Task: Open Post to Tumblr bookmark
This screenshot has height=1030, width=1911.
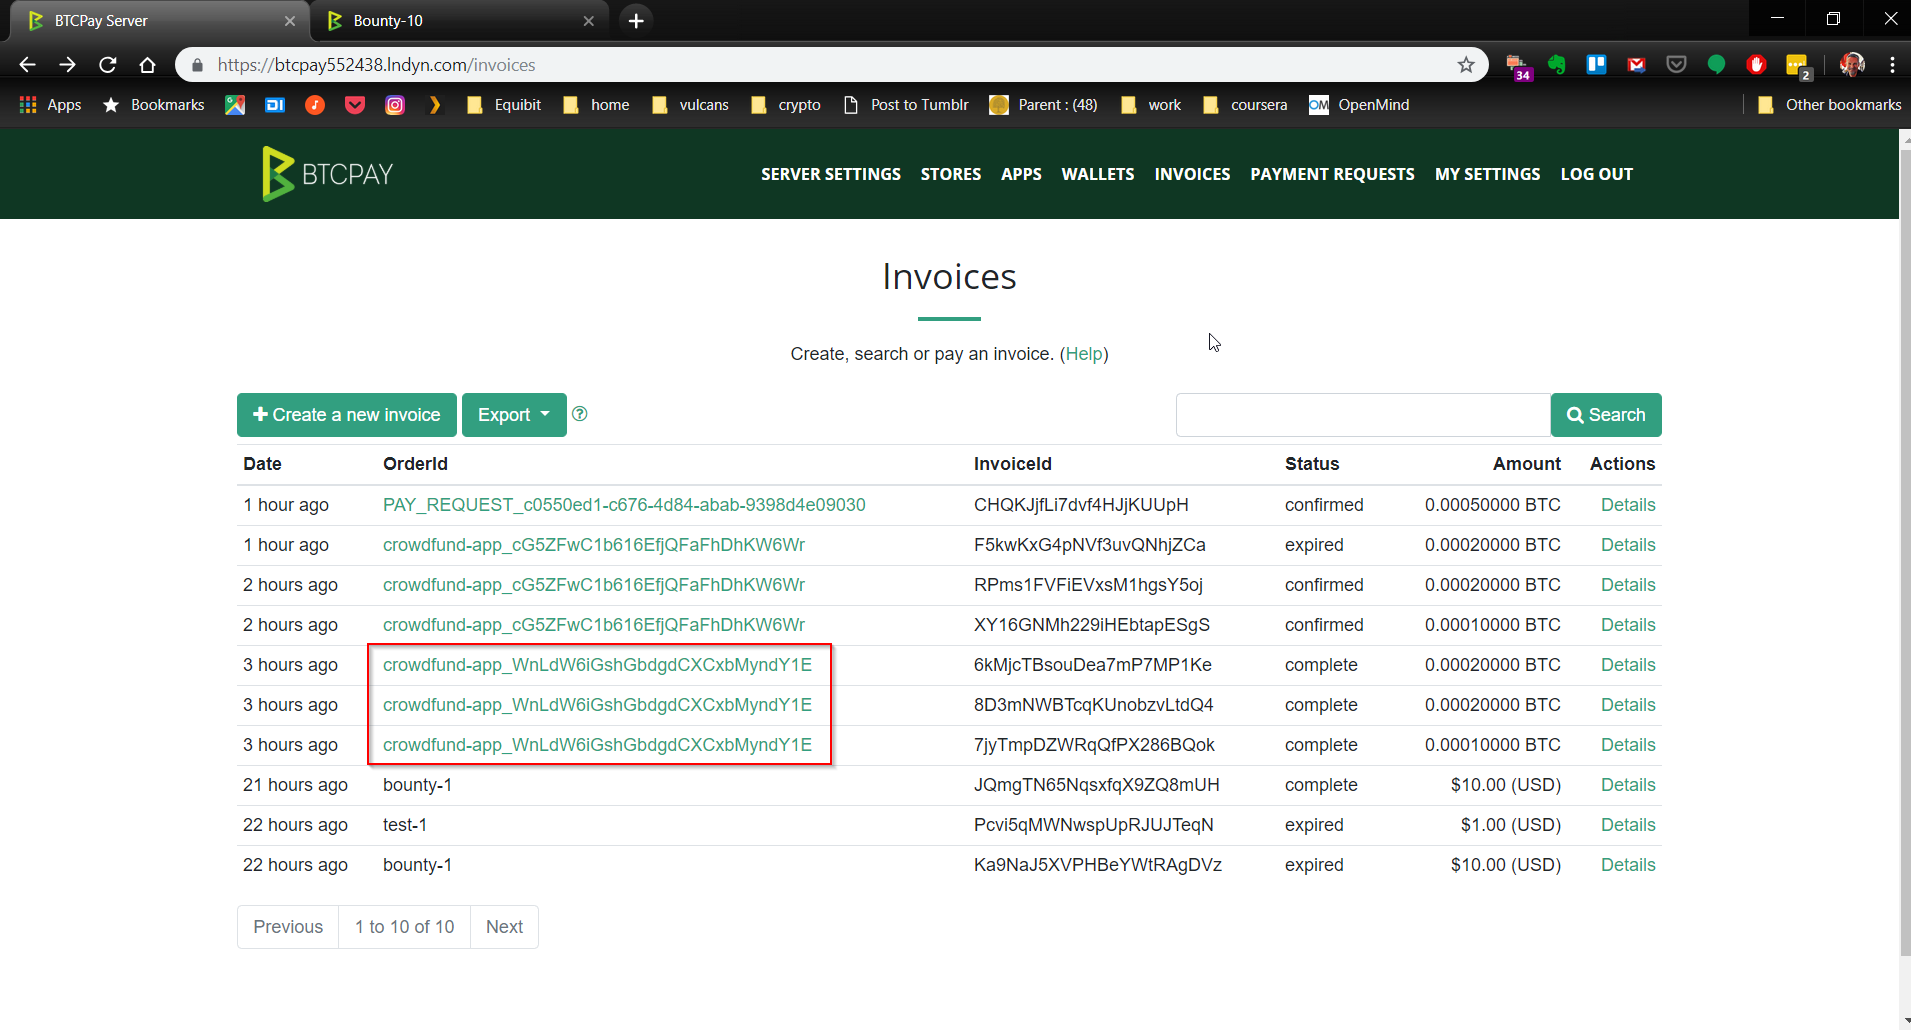Action: 906,105
